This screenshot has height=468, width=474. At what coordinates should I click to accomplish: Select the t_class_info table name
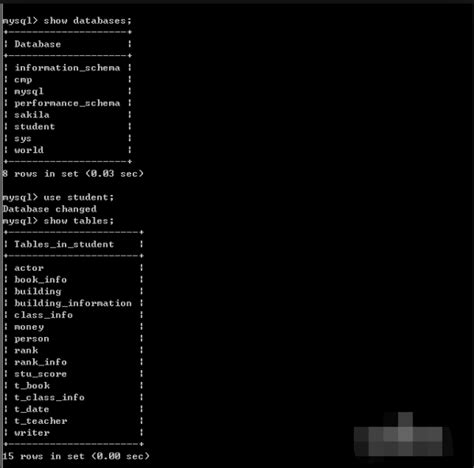[x=49, y=397]
